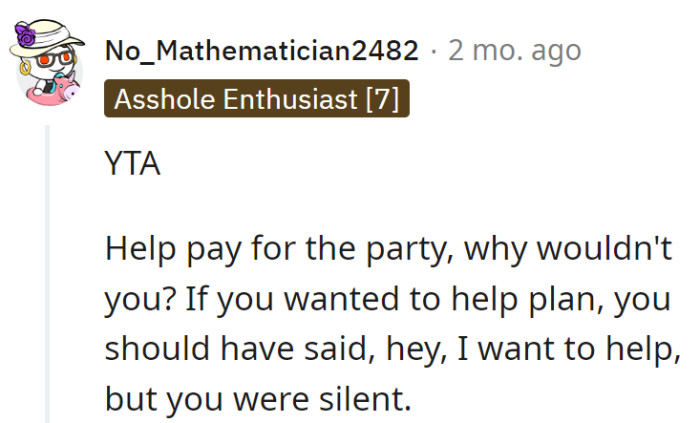This screenshot has height=423, width=700.
Task: Click the pink flamingo float in the avatar
Action: pos(64,88)
